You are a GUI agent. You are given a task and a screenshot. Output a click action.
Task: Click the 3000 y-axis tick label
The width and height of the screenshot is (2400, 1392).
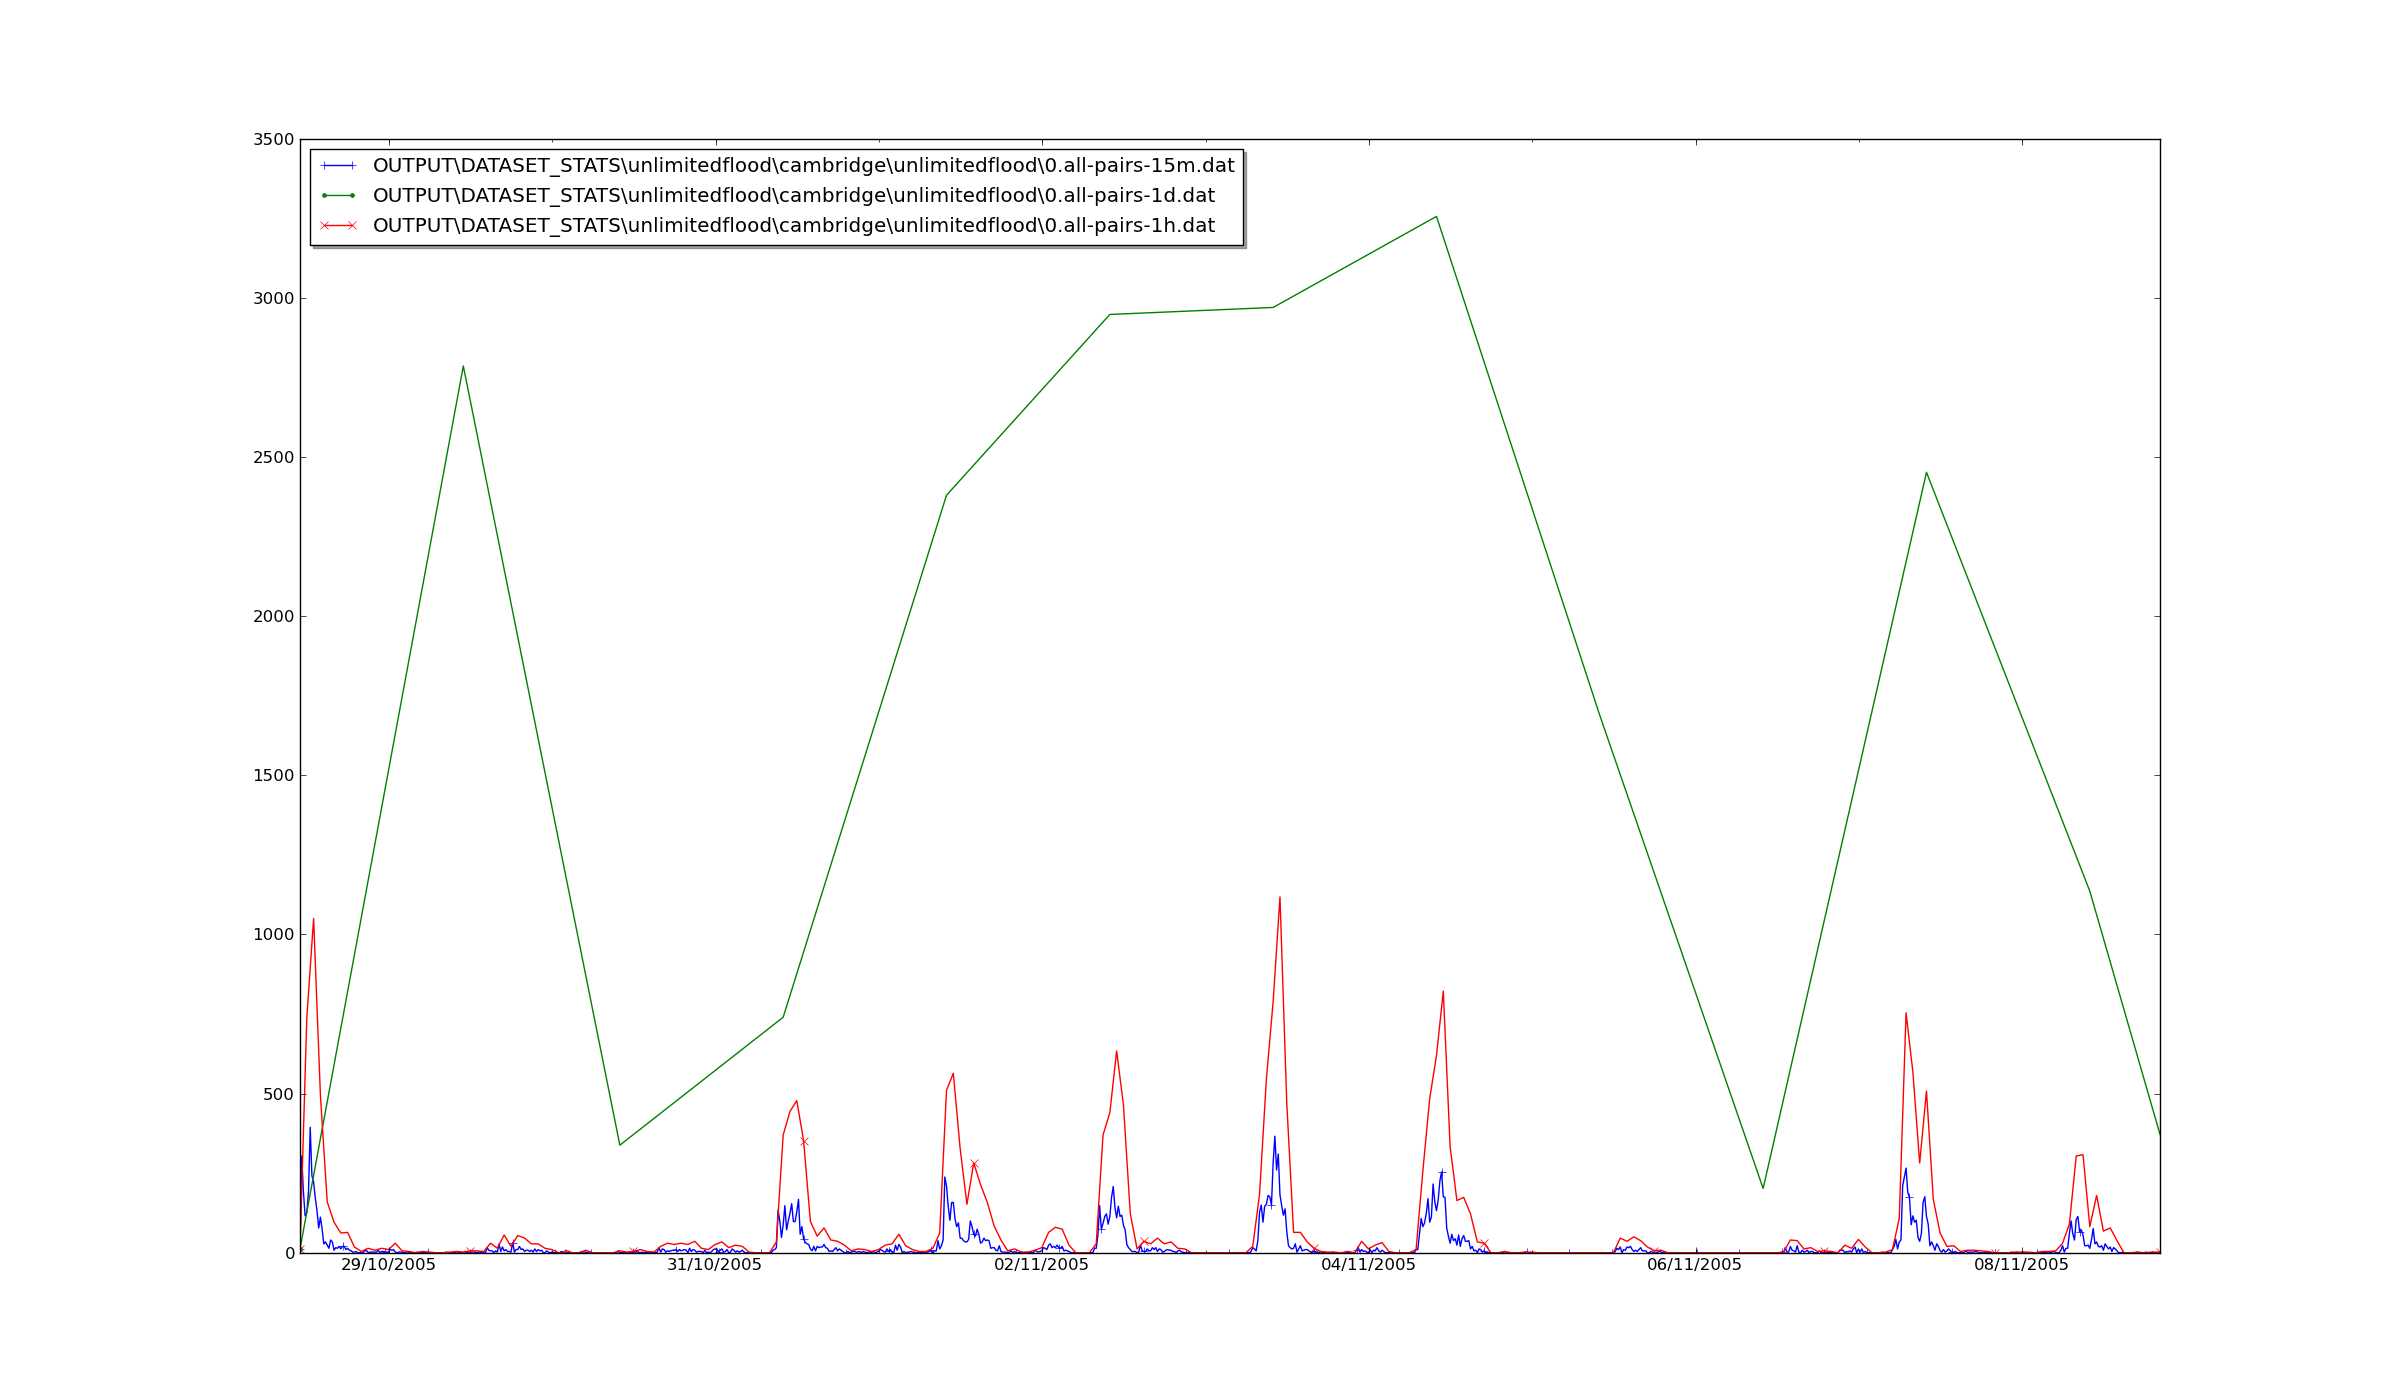[273, 299]
